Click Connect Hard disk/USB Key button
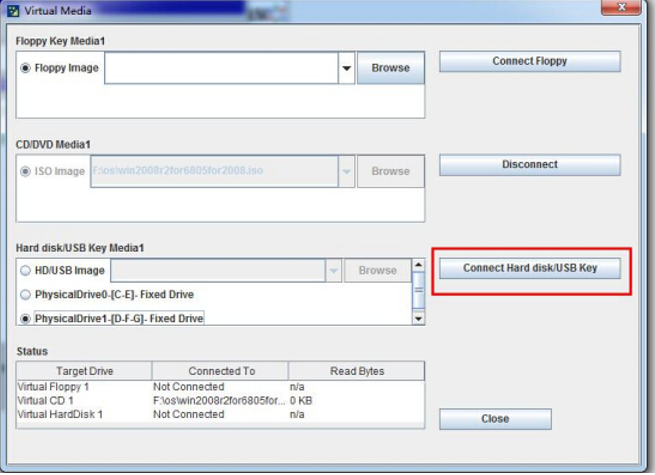 (x=530, y=268)
